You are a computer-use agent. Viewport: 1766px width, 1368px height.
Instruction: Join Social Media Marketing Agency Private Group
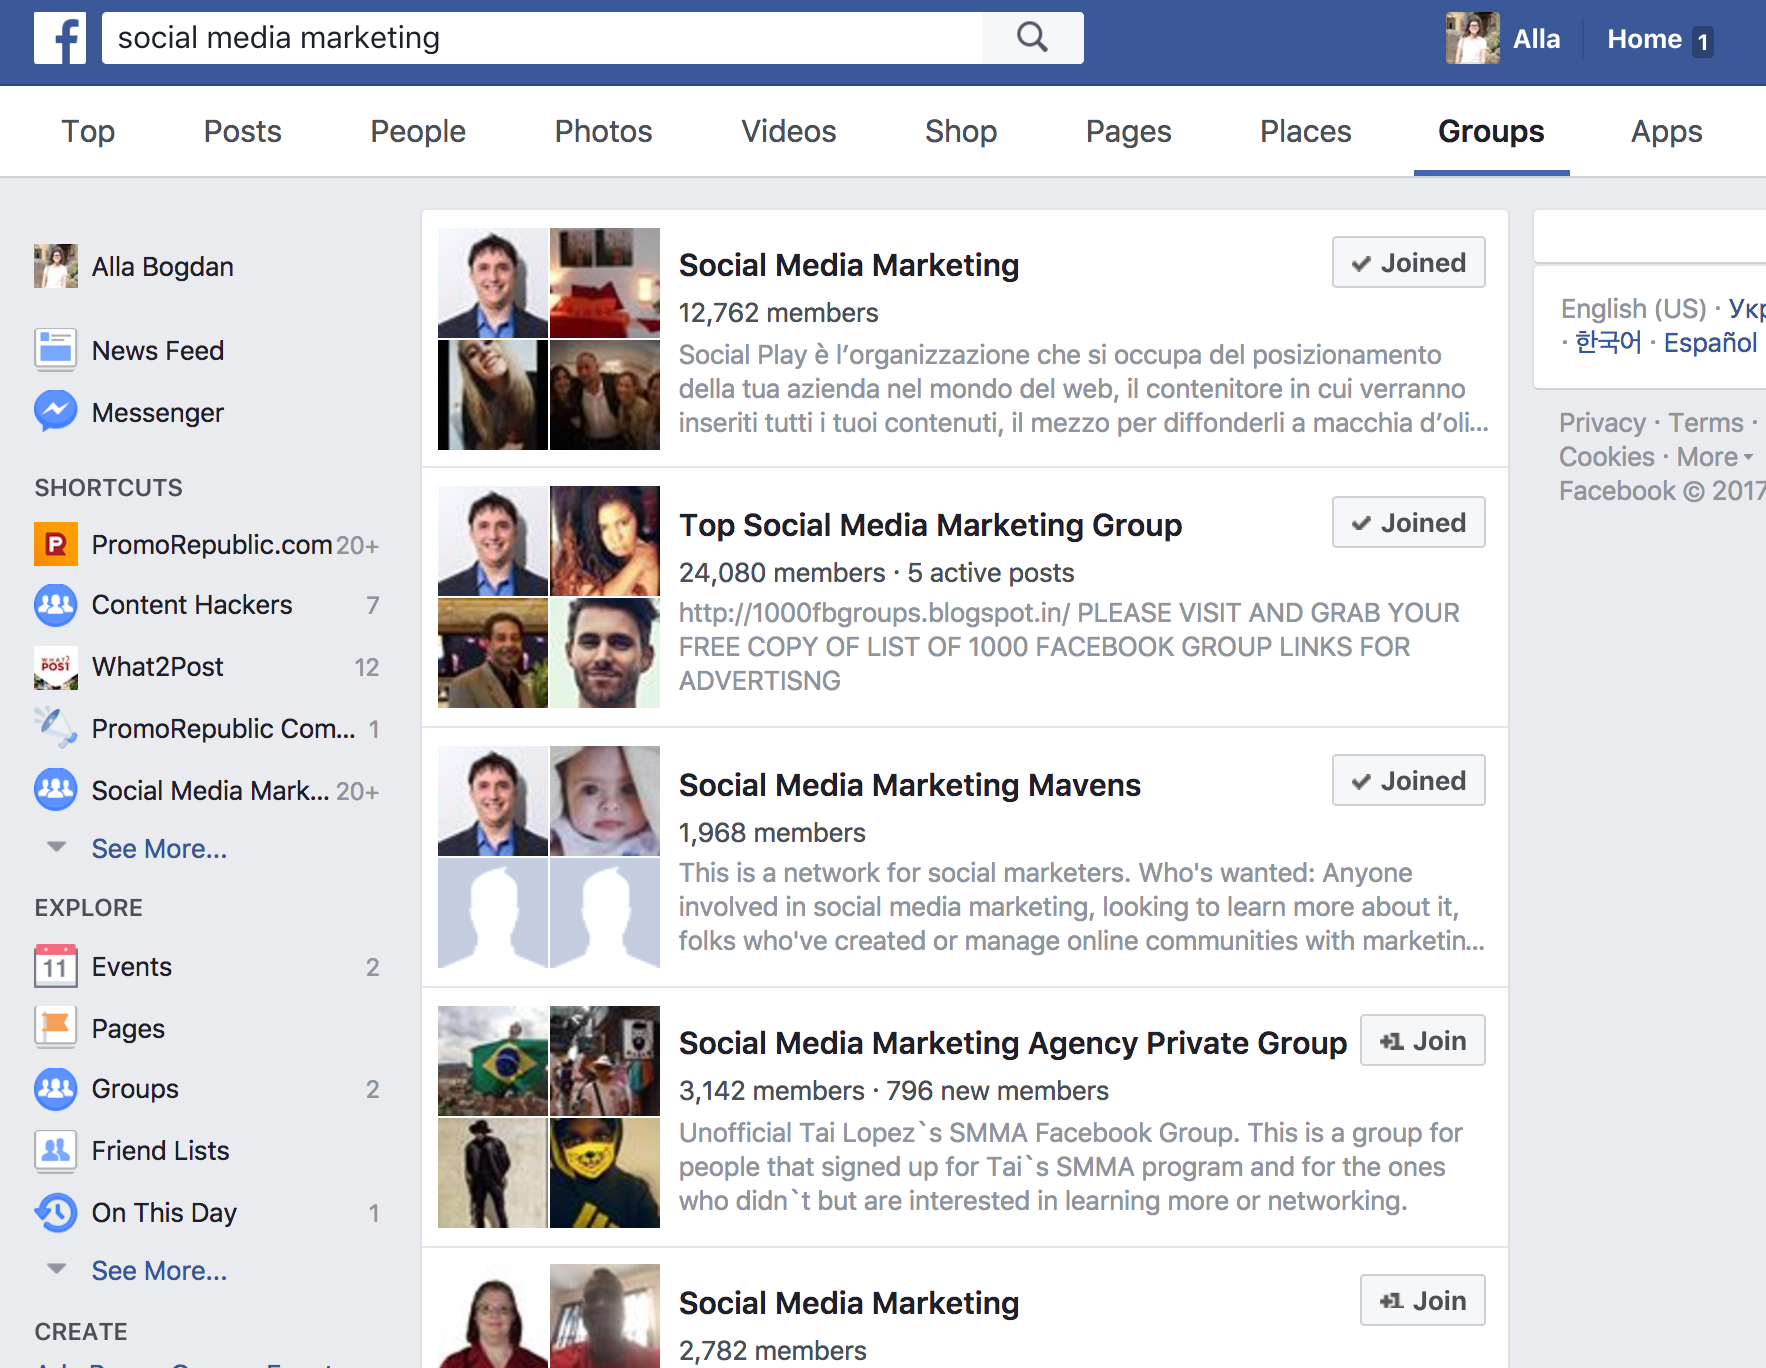[1422, 1040]
